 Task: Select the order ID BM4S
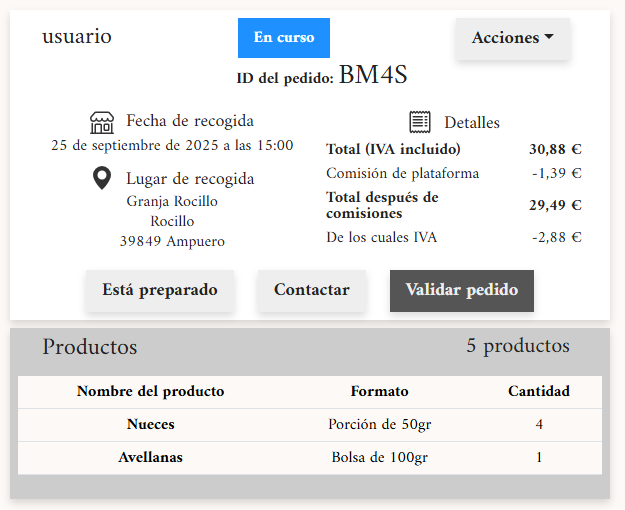click(373, 75)
